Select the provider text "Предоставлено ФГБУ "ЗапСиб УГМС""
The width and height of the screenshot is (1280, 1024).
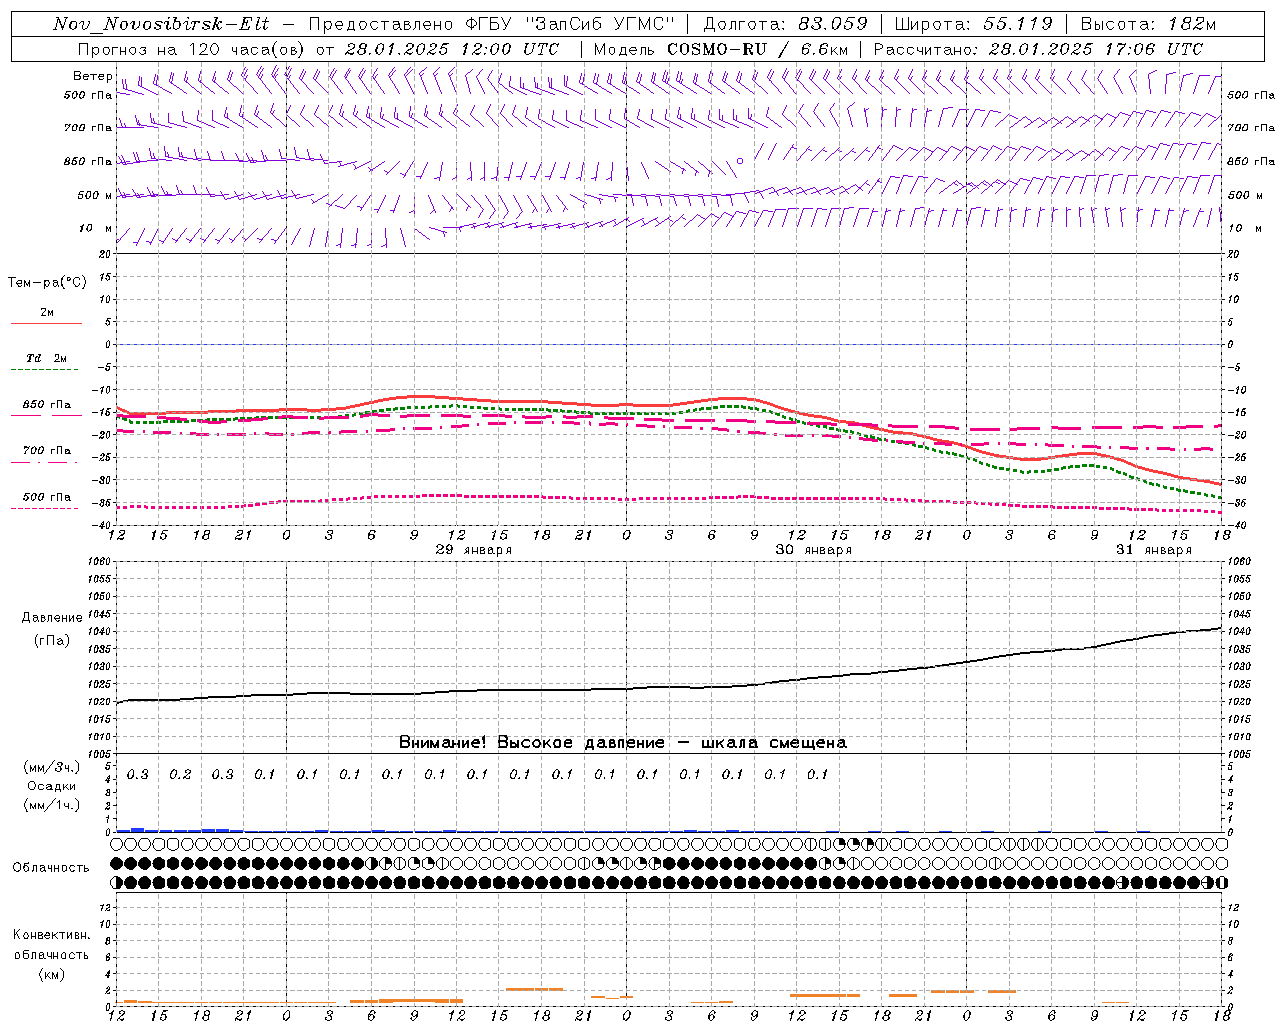[492, 24]
